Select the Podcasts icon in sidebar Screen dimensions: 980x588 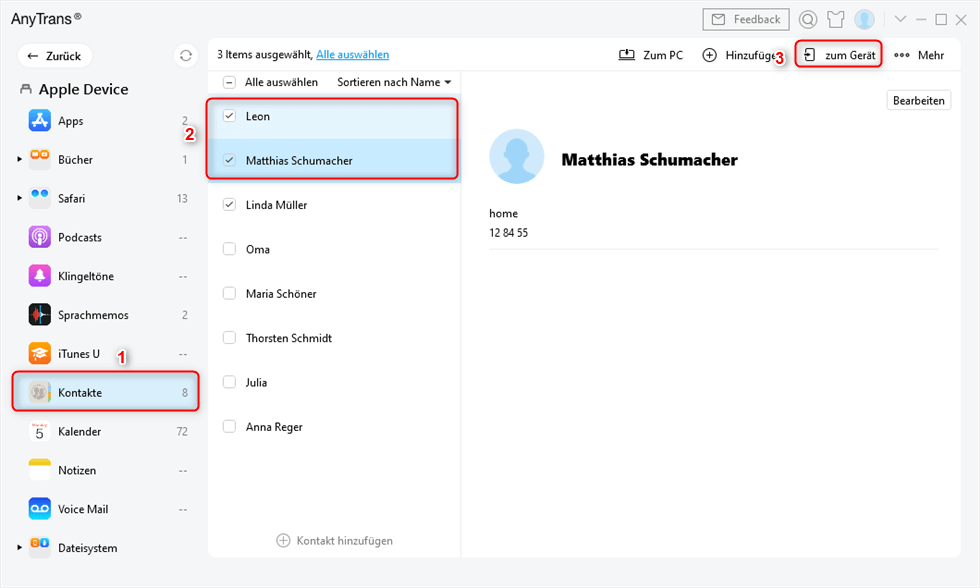point(40,238)
